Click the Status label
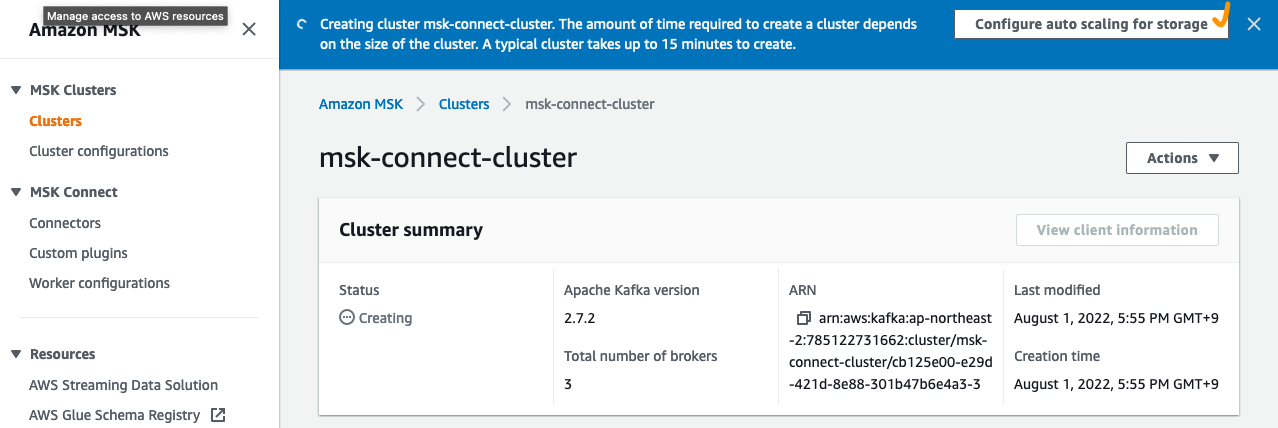1278x428 pixels. tap(360, 290)
